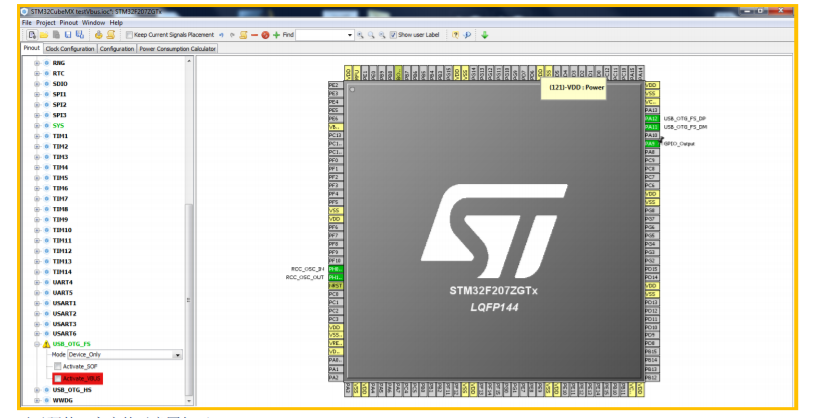Click the Zoom In magnifier icon
Viewport: 821px width, 418px height.
pyautogui.click(x=360, y=35)
